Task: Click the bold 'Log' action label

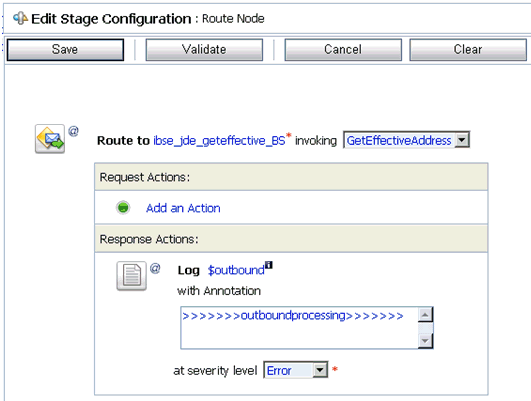Action: 189,270
